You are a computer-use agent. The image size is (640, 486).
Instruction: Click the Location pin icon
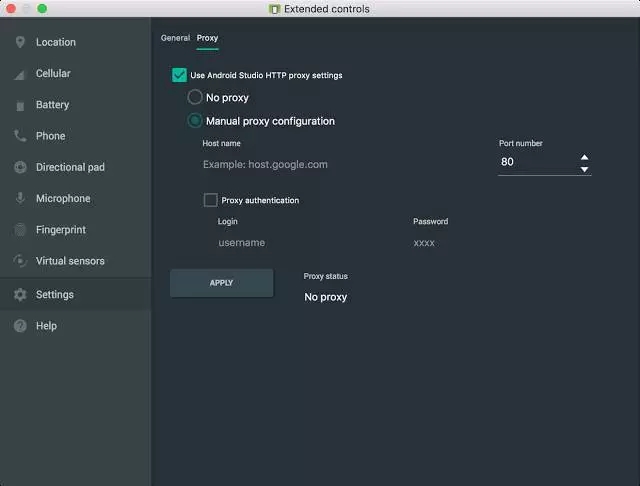[20, 42]
